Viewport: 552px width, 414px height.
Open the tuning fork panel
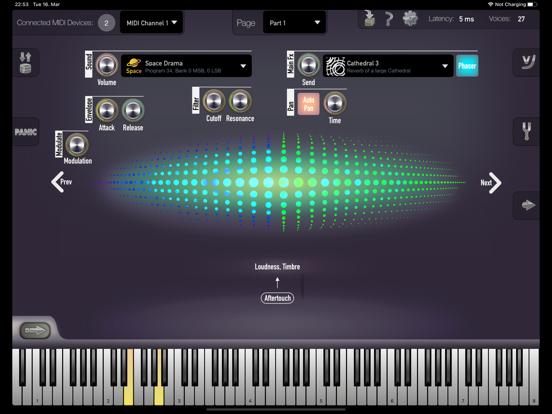tap(527, 131)
